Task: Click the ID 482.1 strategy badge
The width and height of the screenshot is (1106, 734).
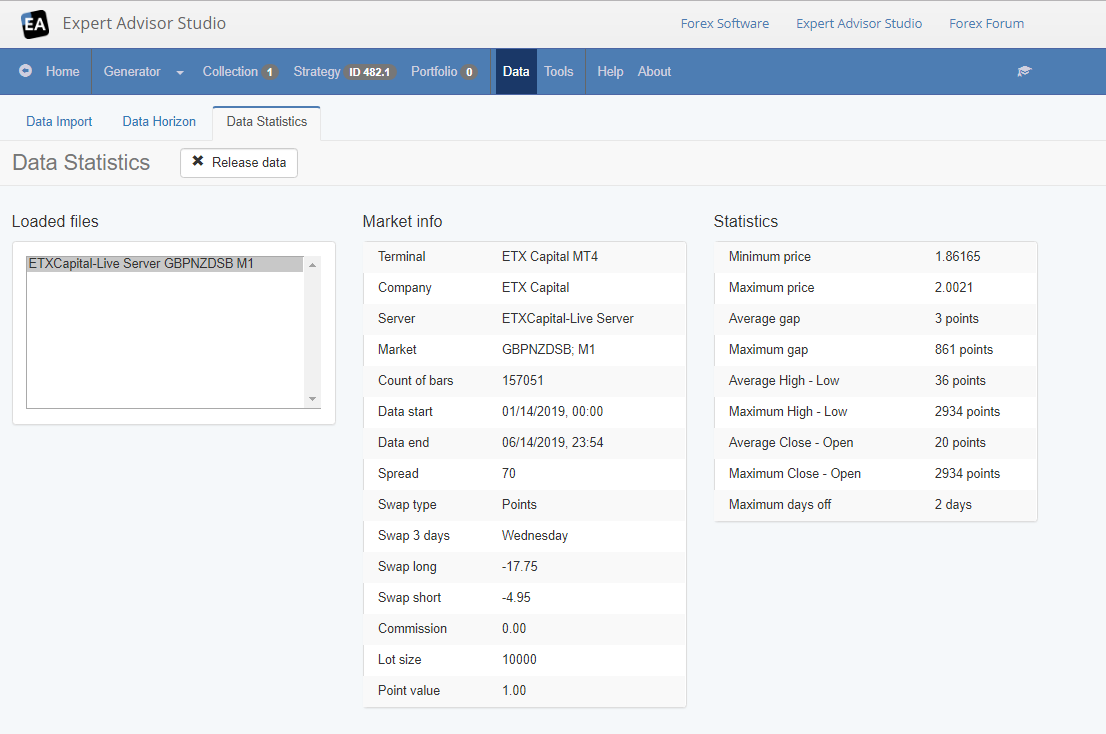Action: pos(370,72)
